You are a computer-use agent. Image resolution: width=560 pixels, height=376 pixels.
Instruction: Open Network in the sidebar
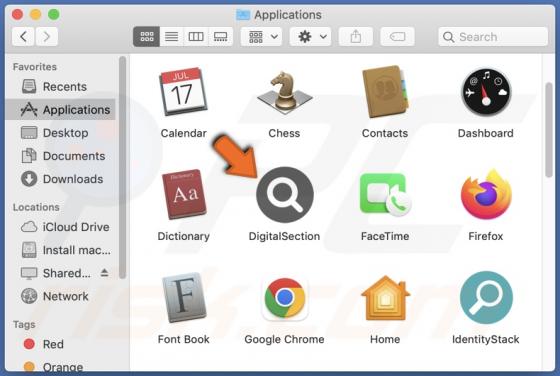click(x=60, y=296)
